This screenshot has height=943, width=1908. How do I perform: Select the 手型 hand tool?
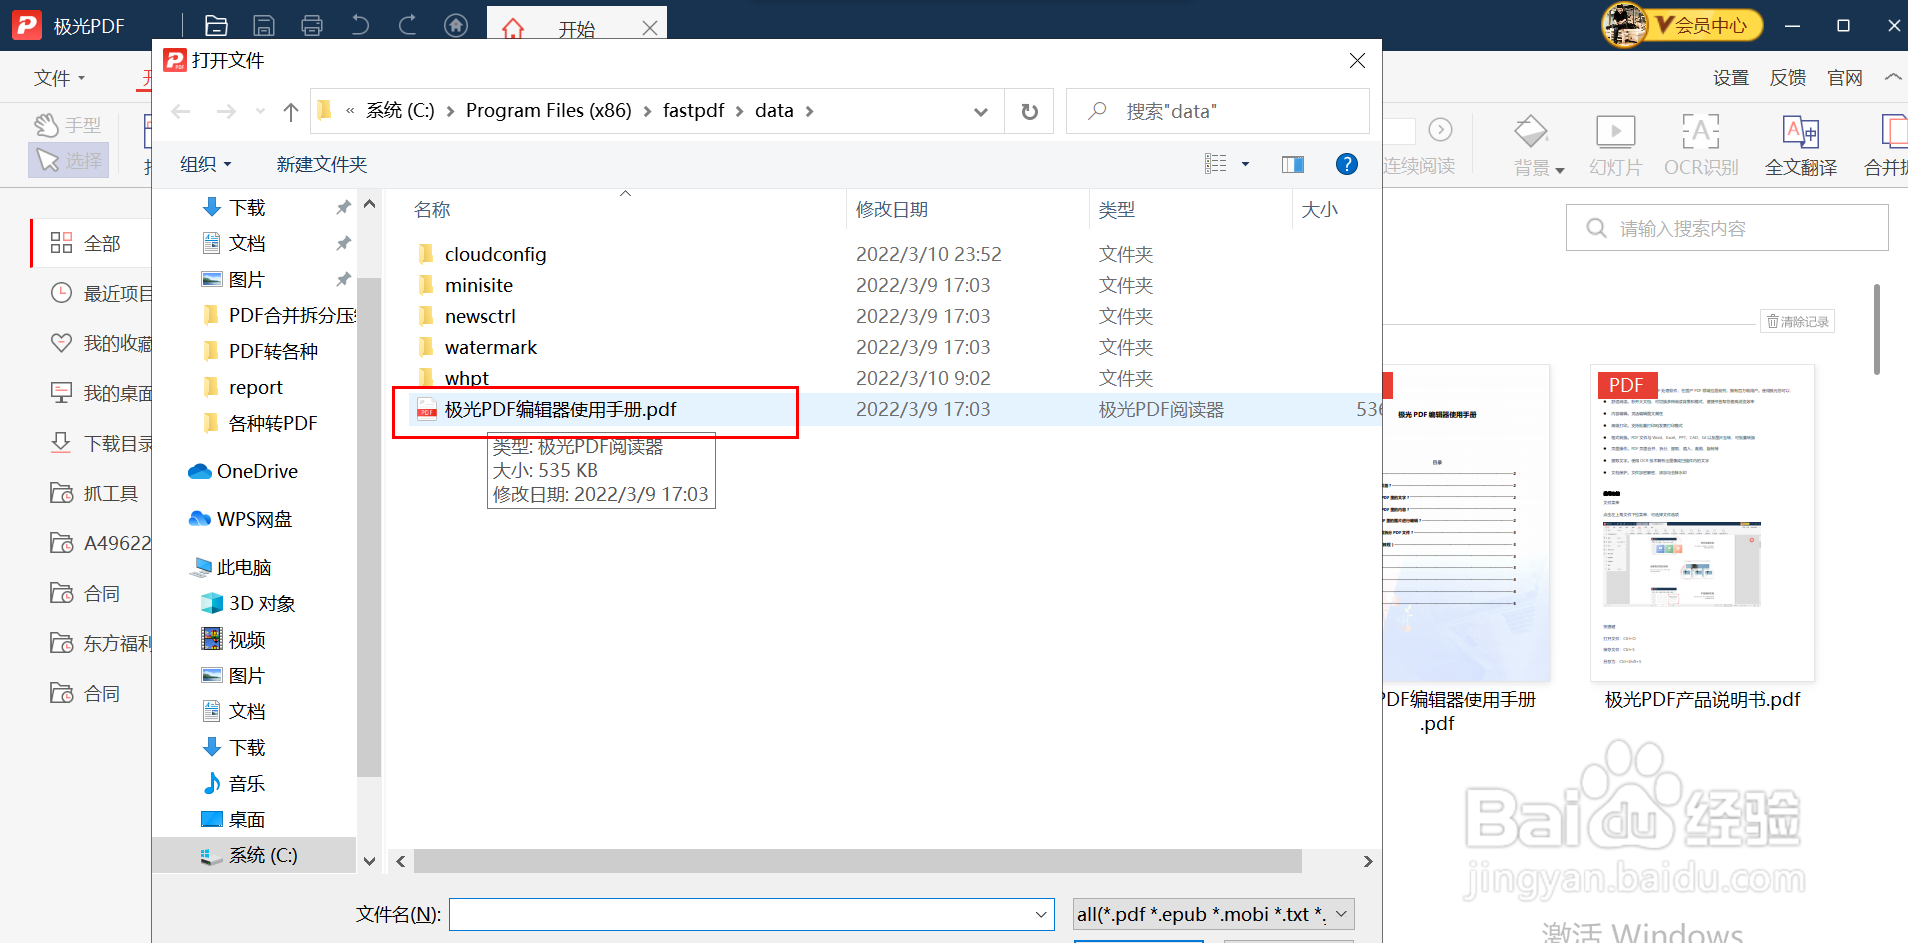click(68, 125)
